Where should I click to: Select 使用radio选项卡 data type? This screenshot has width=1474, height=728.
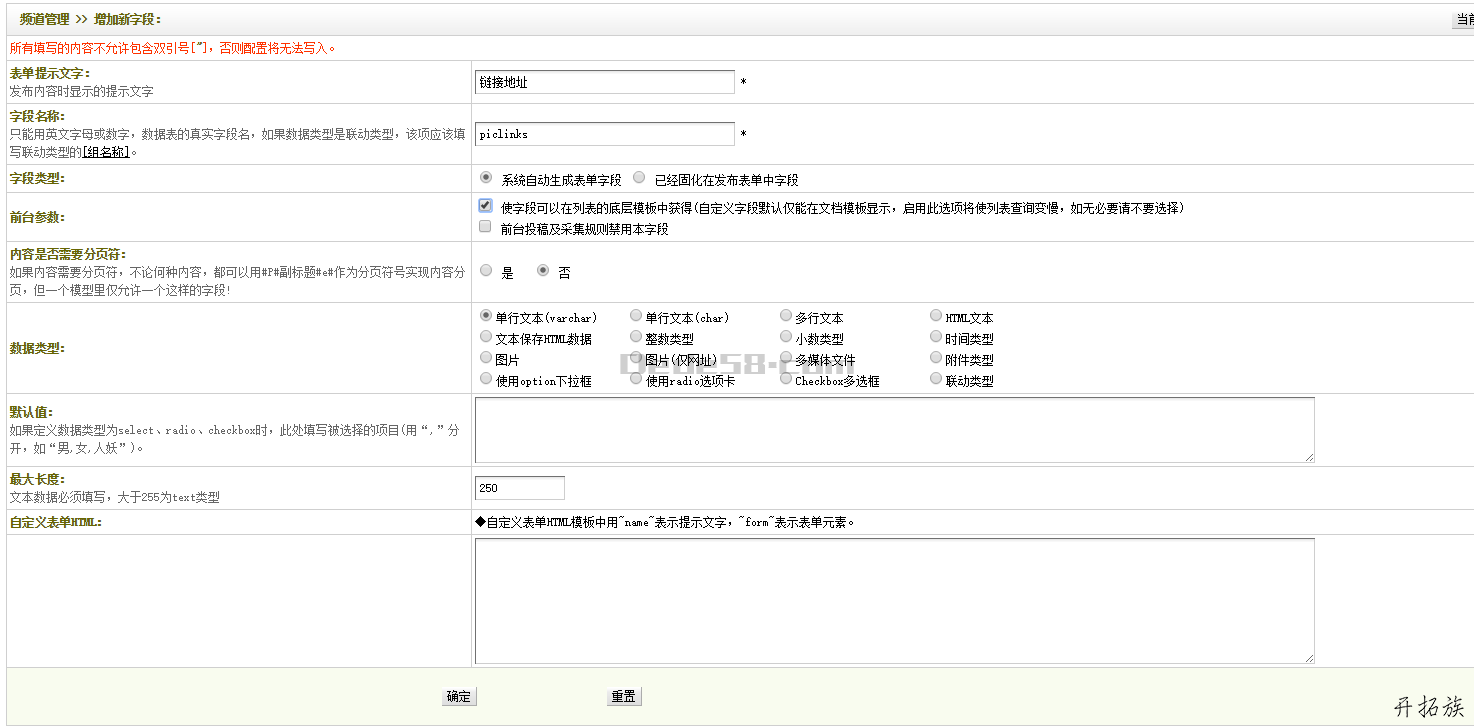coord(636,379)
